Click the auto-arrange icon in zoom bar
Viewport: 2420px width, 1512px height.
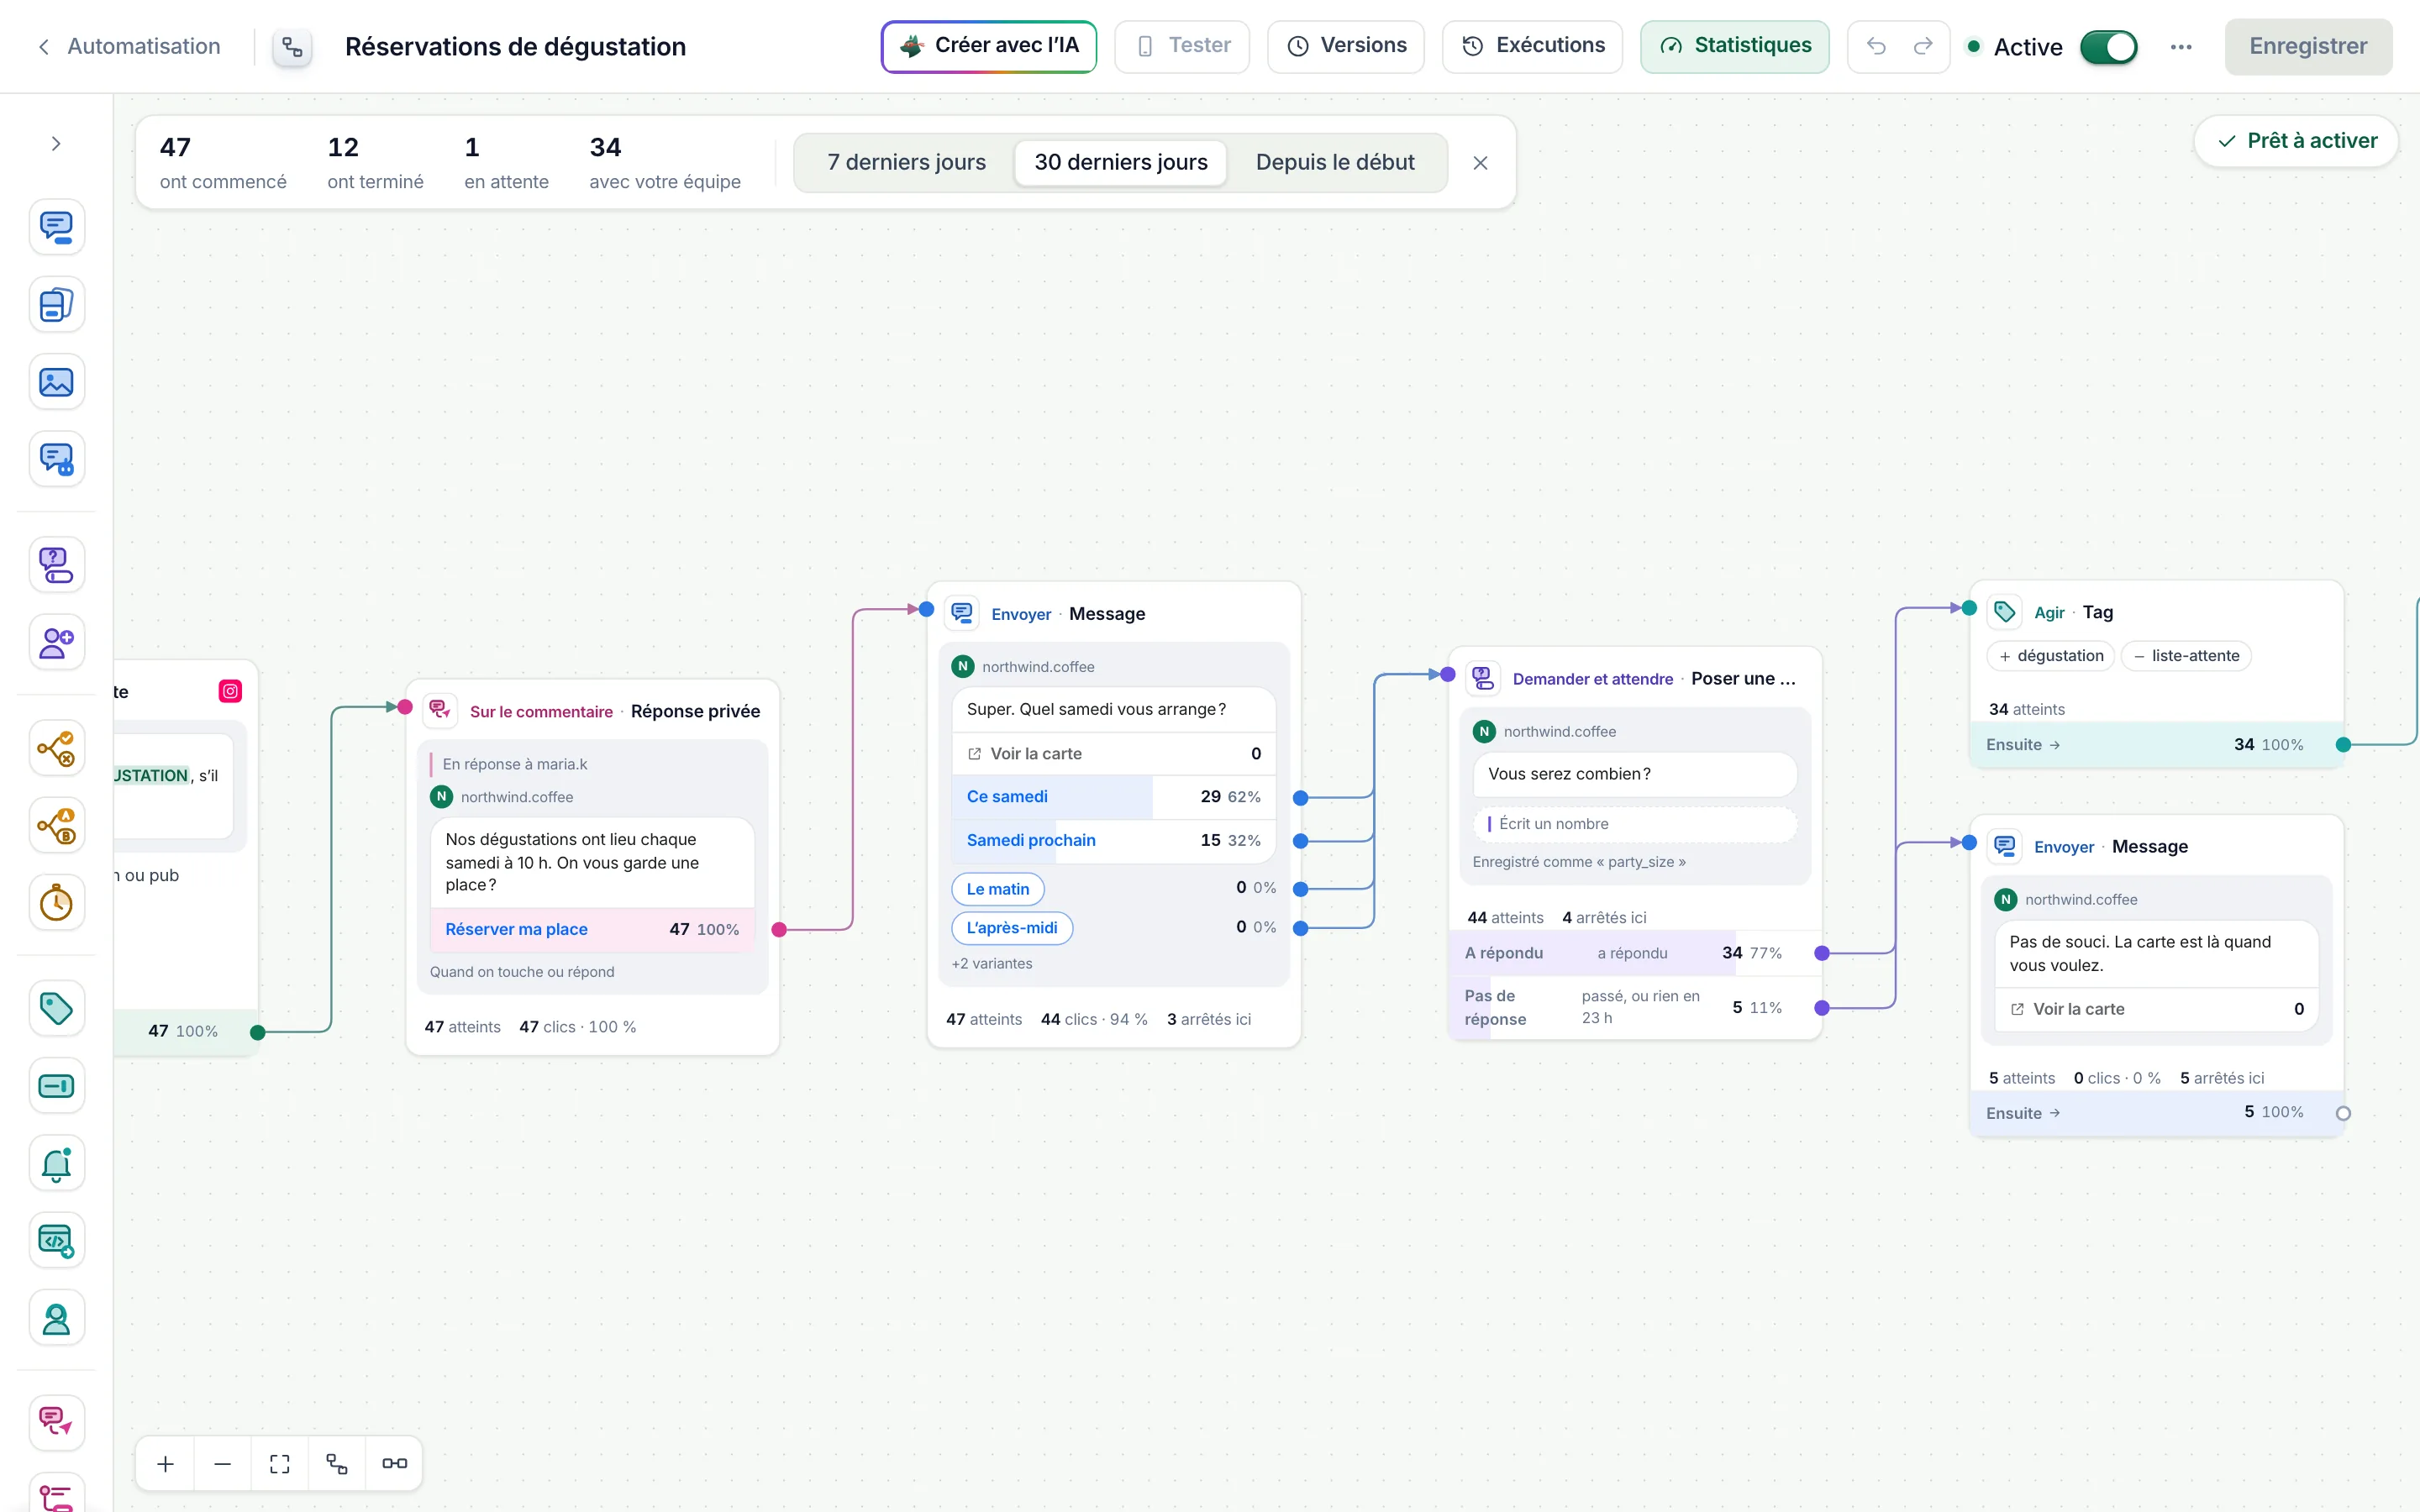click(337, 1463)
